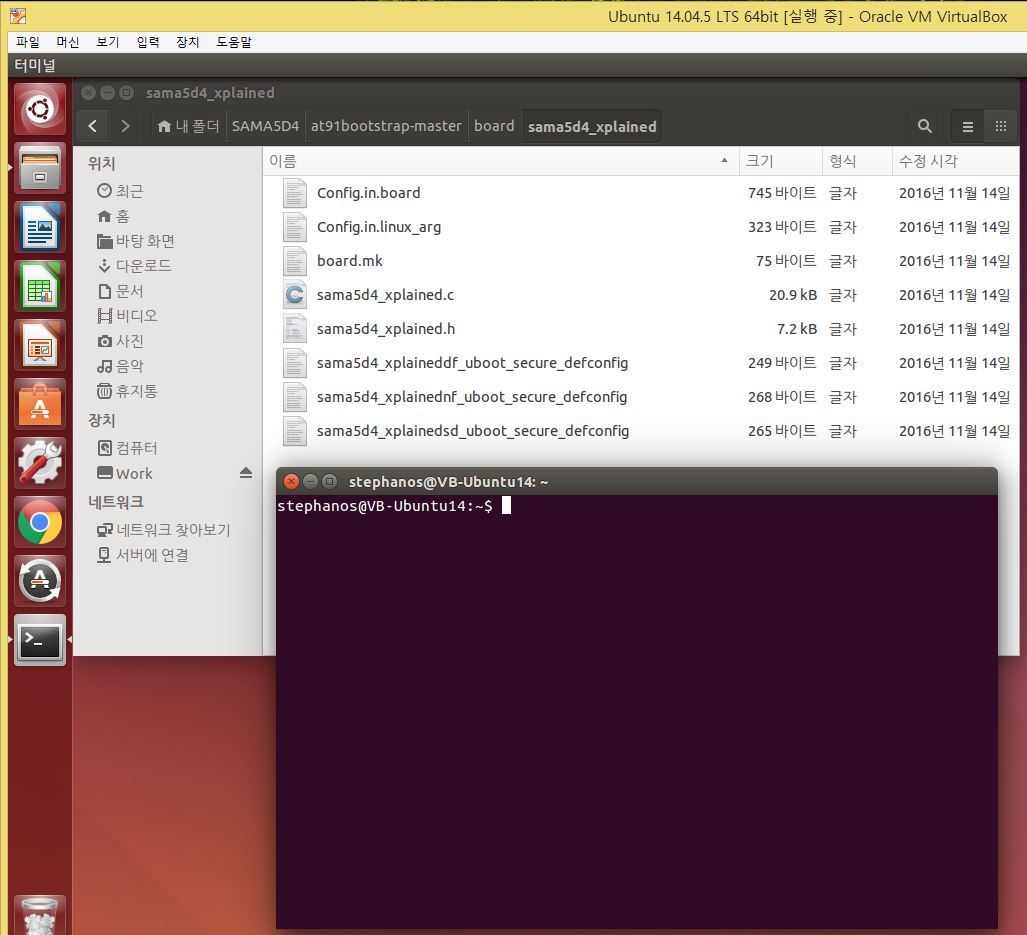The width and height of the screenshot is (1027, 935).
Task: Navigate to at91bootstrap-master in path bar
Action: pos(386,126)
